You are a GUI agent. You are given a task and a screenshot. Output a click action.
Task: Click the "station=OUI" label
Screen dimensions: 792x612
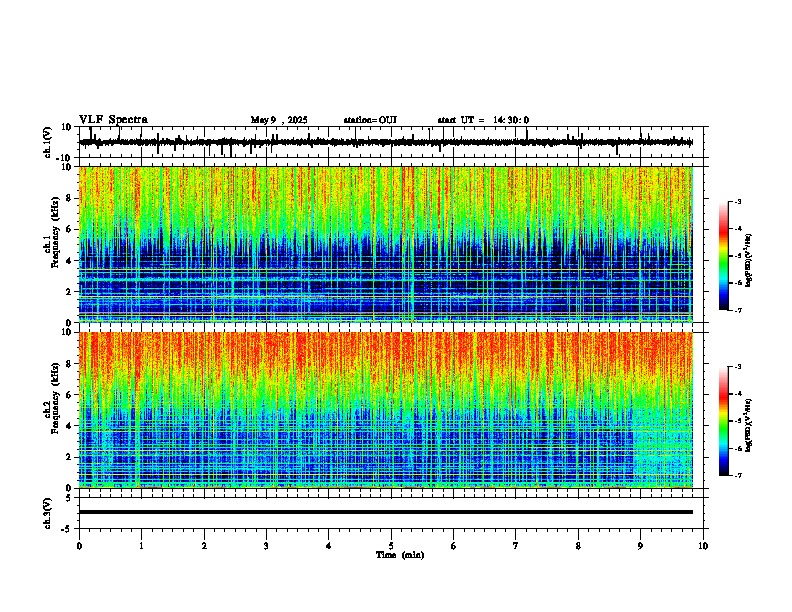370,120
